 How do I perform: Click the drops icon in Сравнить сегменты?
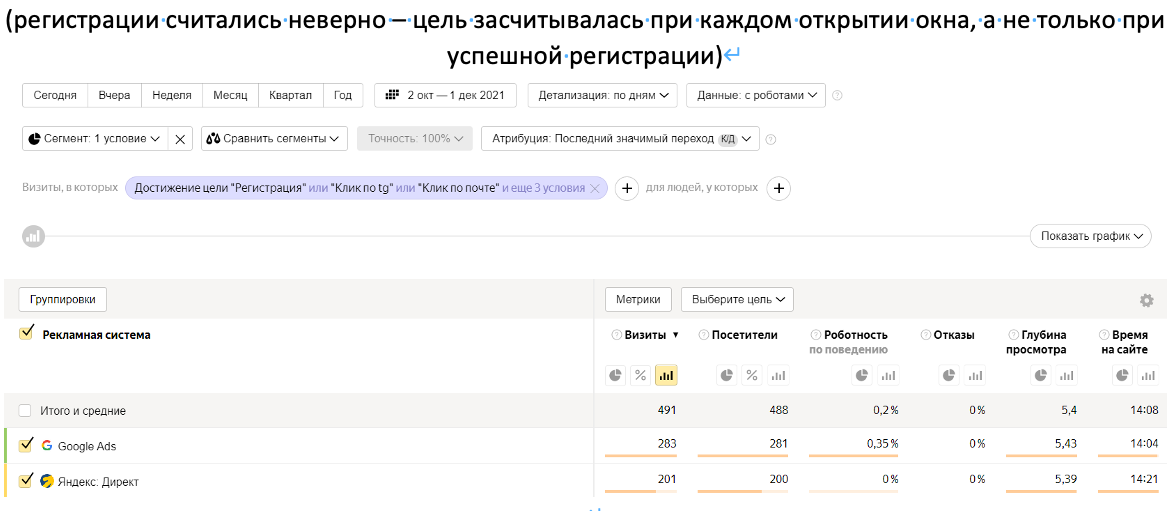pyautogui.click(x=213, y=139)
